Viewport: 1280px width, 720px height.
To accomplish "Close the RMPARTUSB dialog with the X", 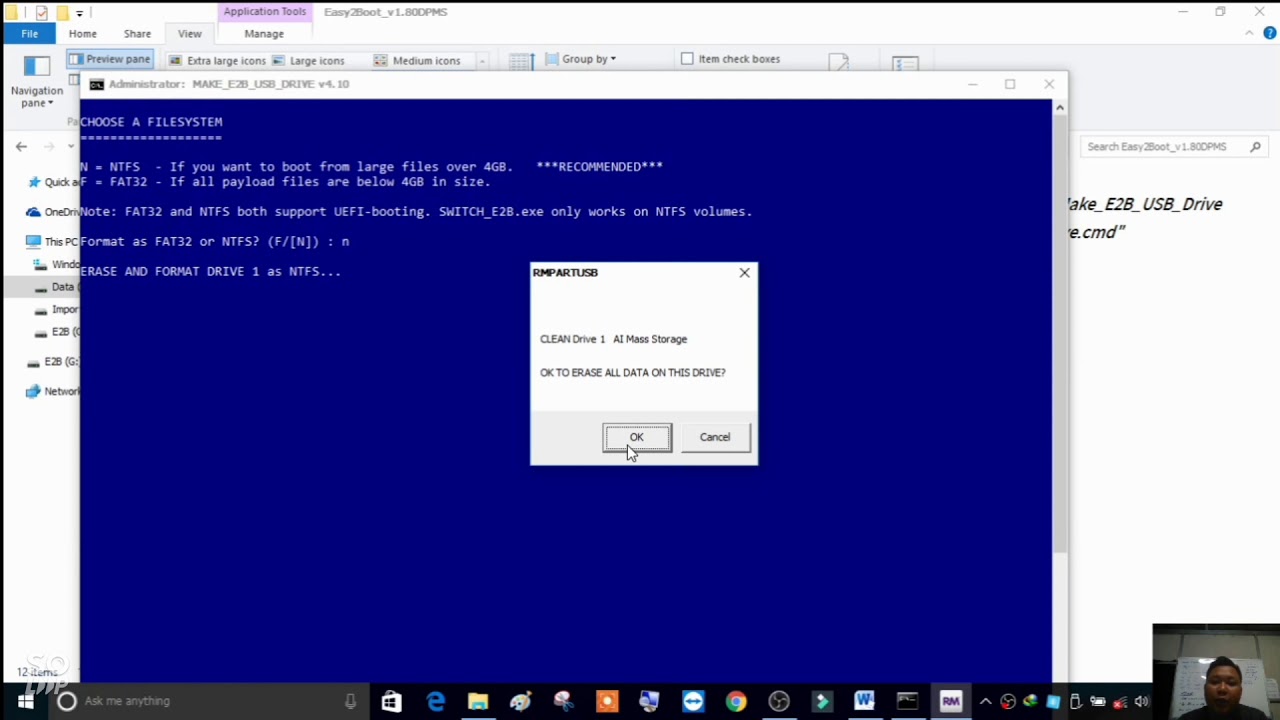I will tap(744, 272).
